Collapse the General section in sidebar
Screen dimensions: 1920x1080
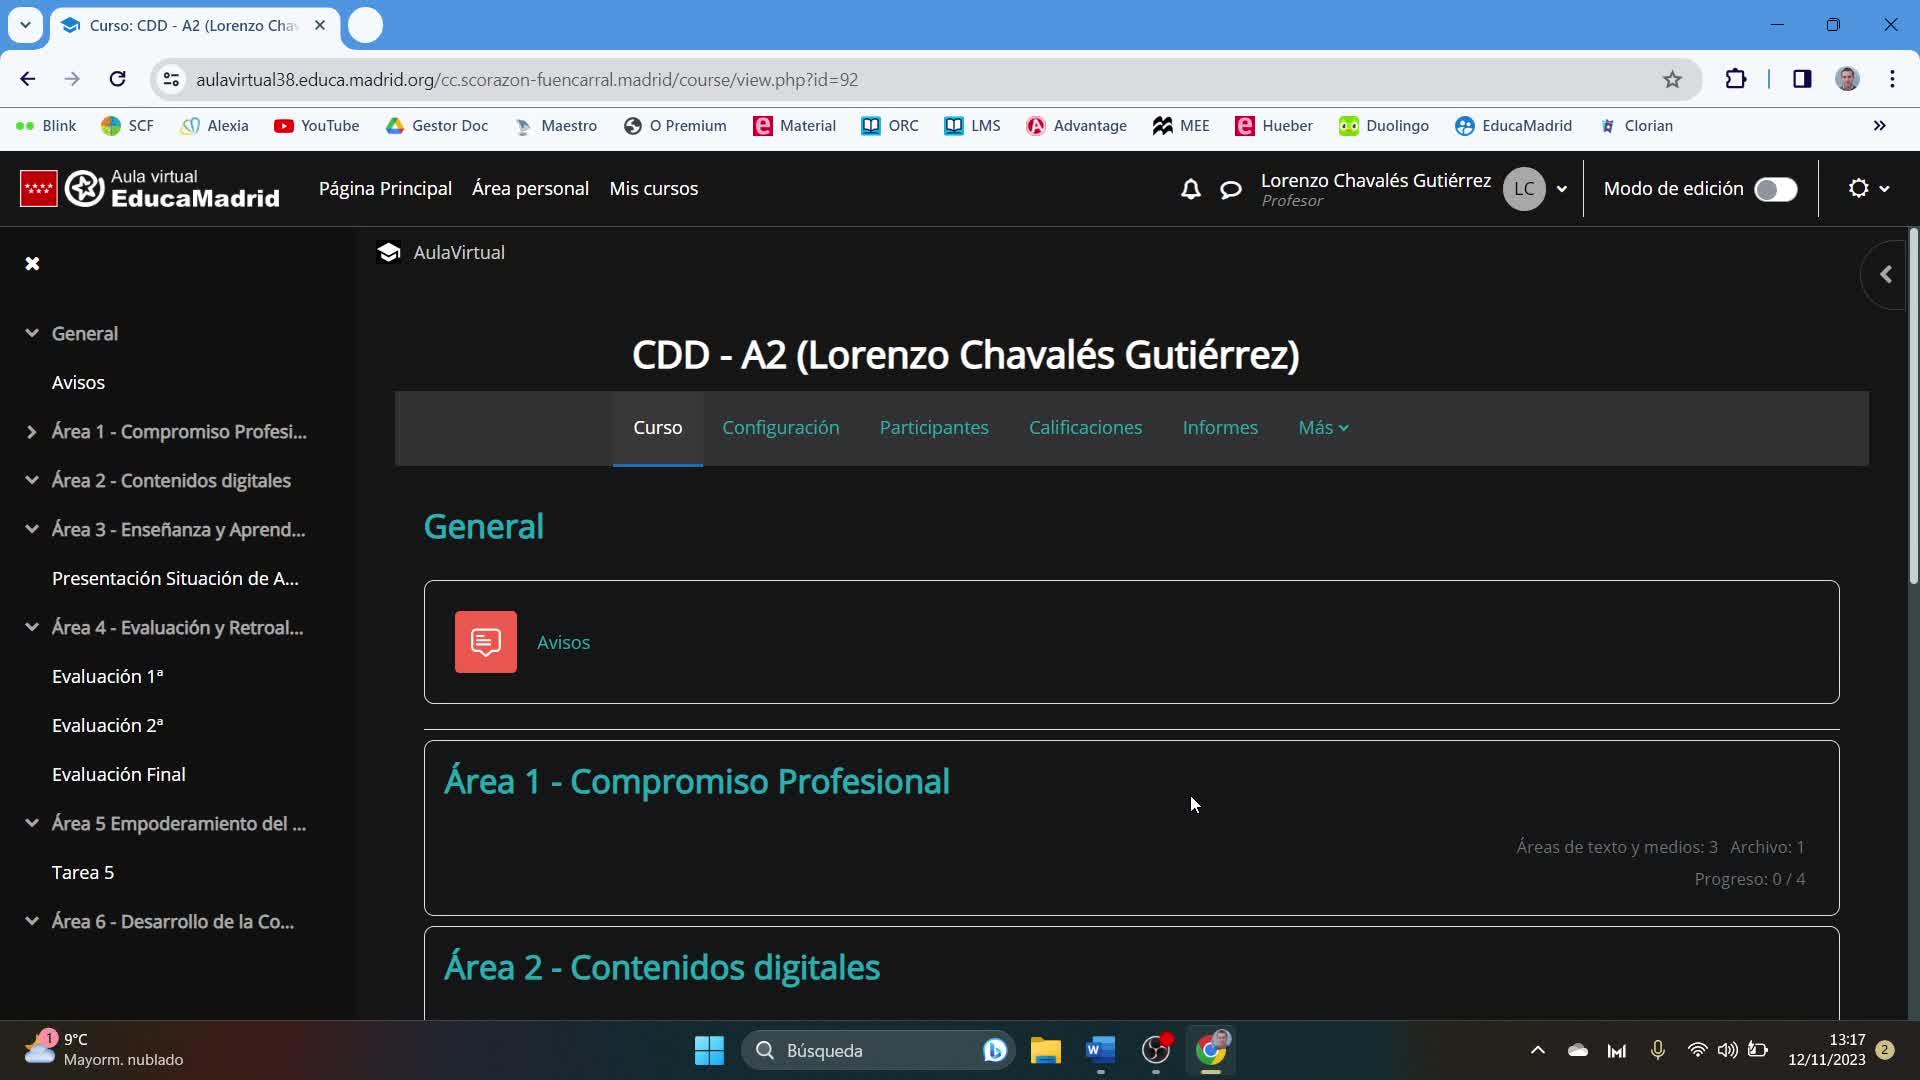(x=31, y=334)
